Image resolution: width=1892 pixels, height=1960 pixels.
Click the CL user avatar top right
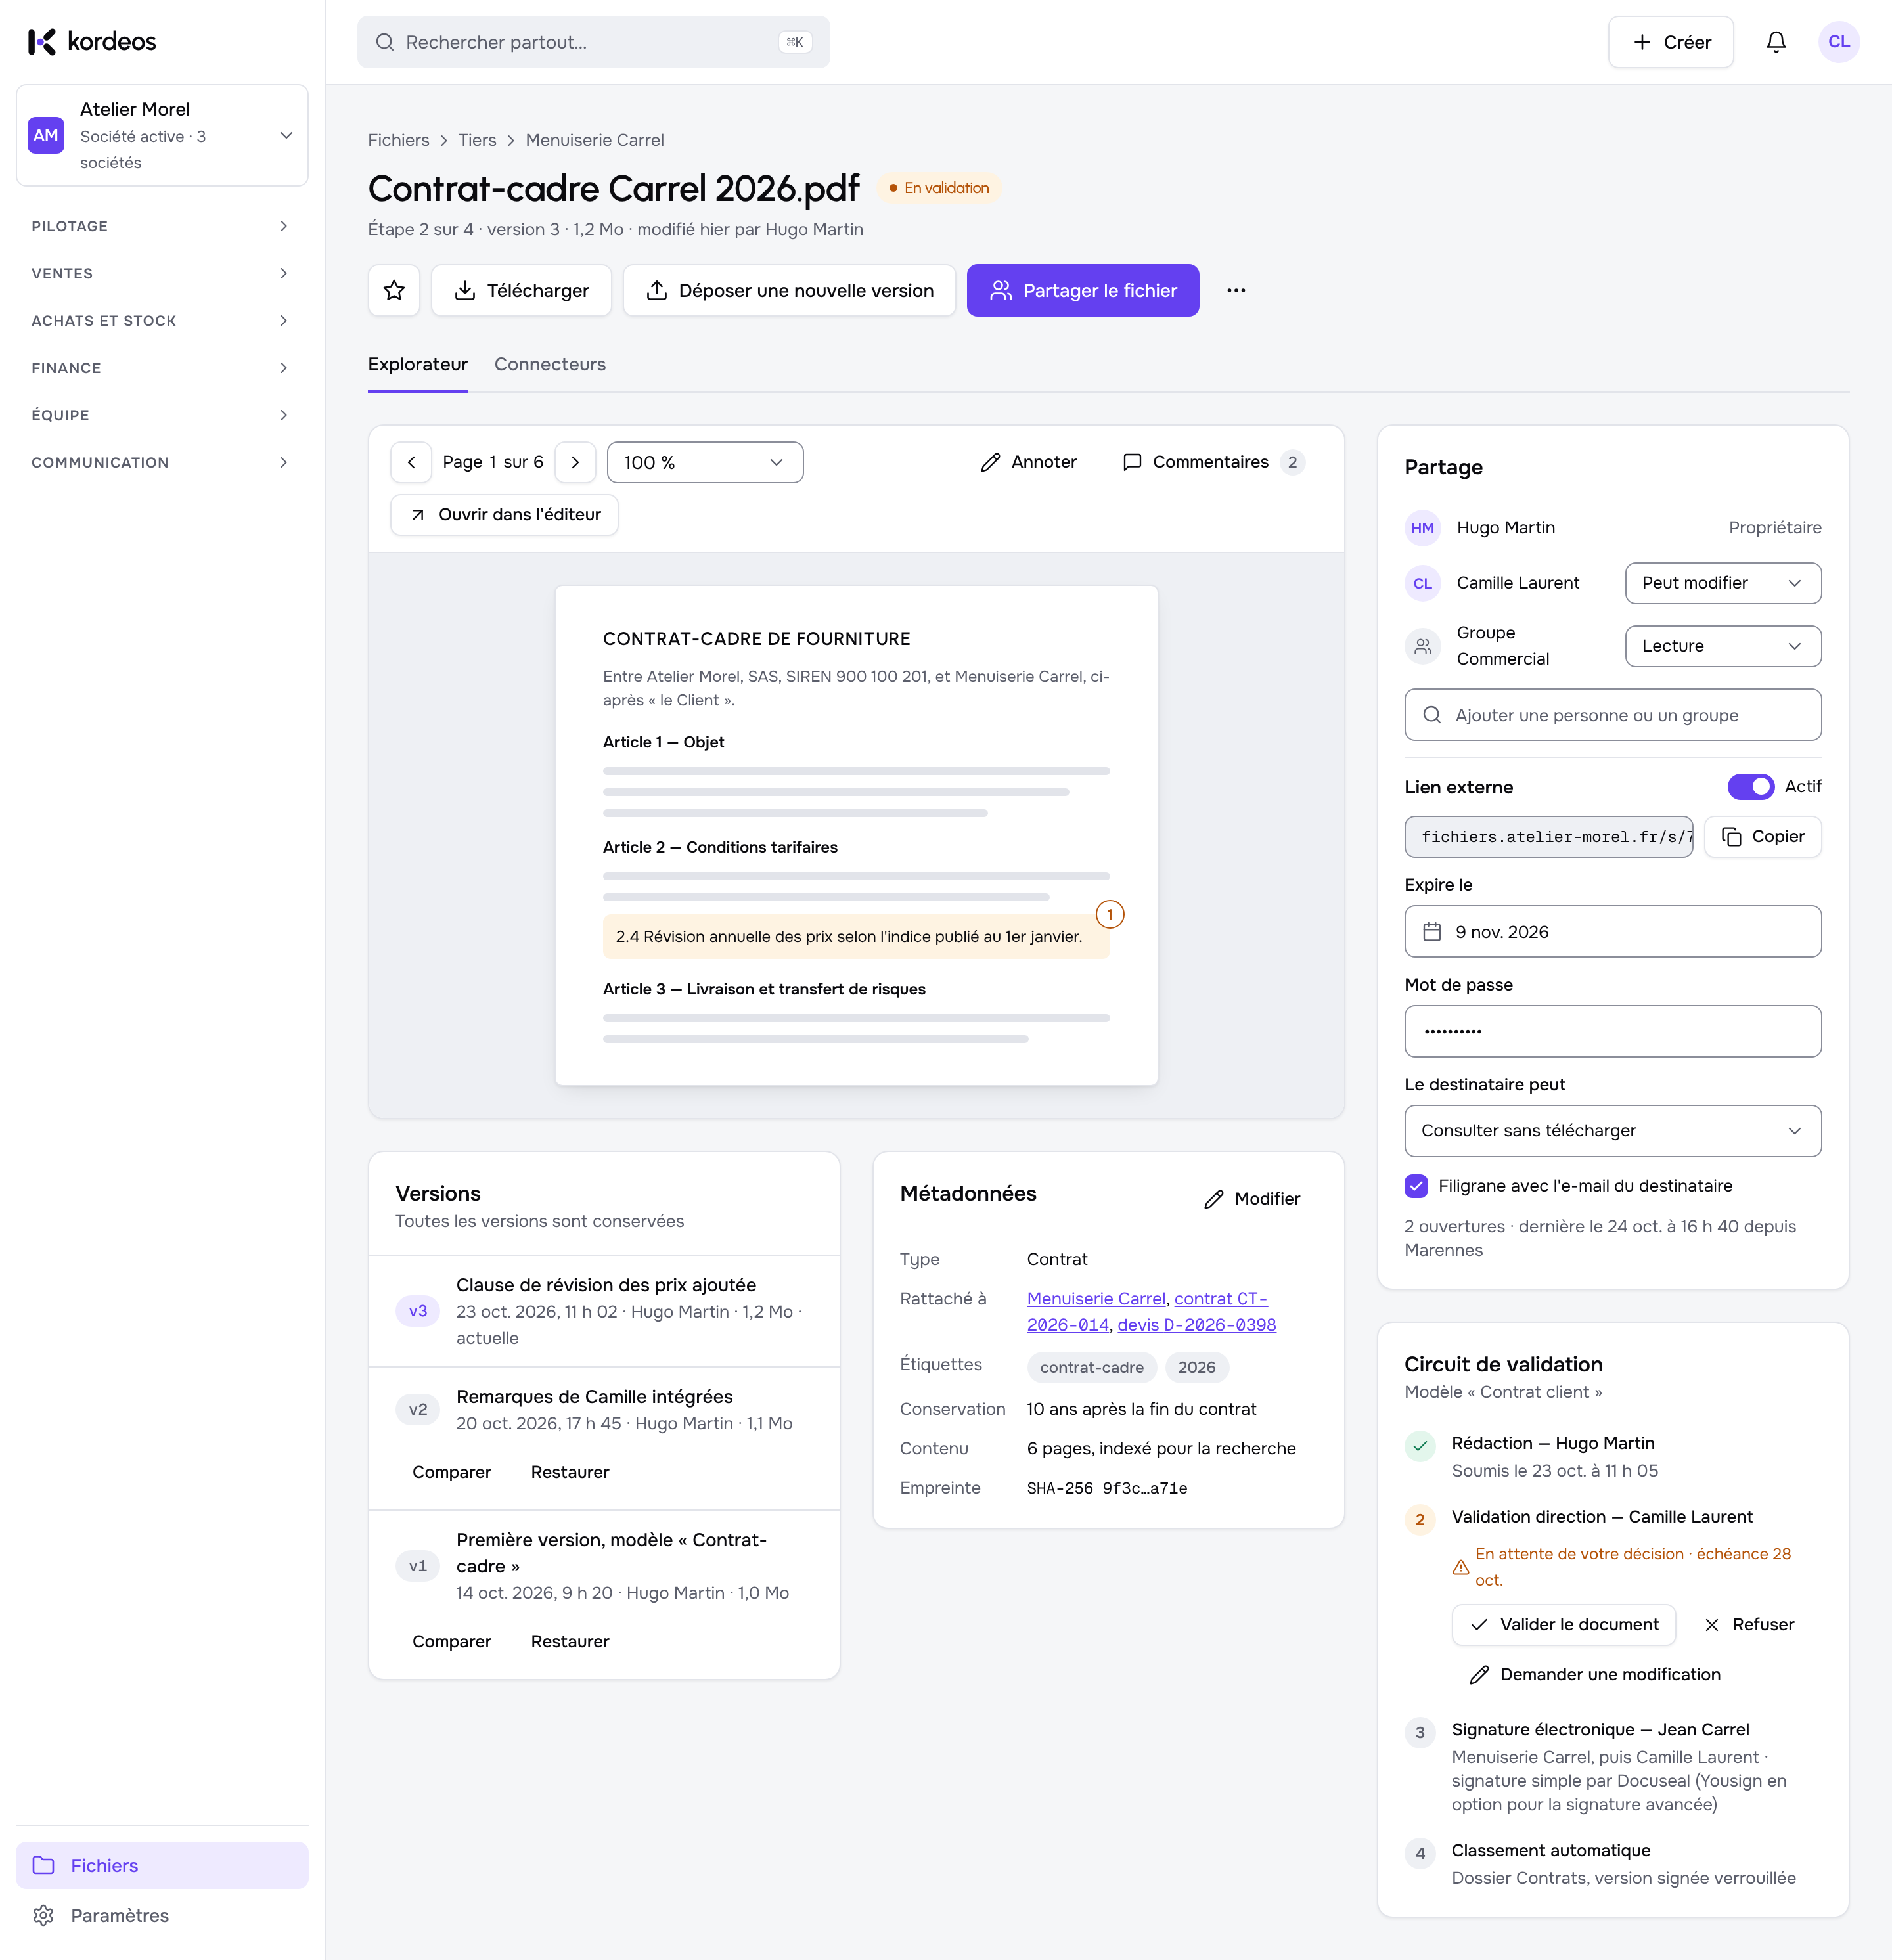[1838, 42]
